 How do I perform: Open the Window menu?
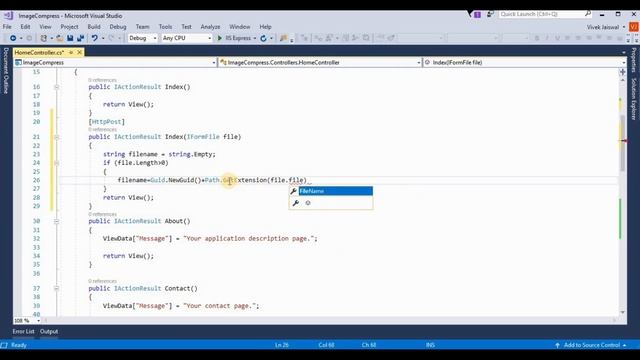240,27
